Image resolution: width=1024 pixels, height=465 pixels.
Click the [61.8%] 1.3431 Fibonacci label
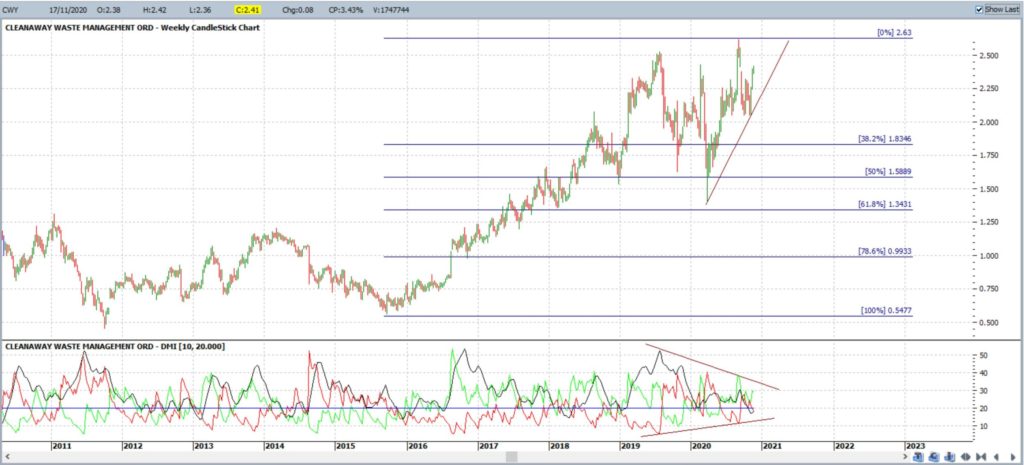coord(885,204)
